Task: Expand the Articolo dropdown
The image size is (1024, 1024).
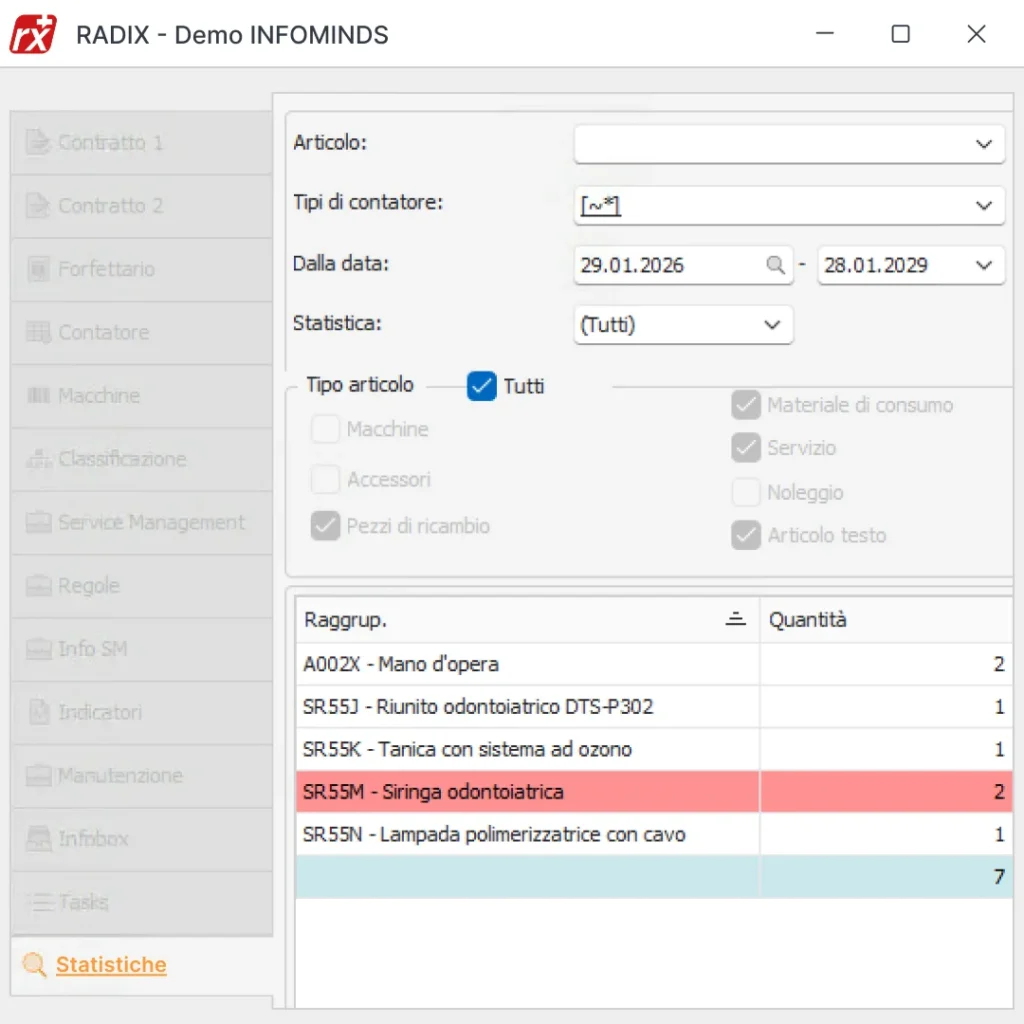Action: (x=983, y=144)
